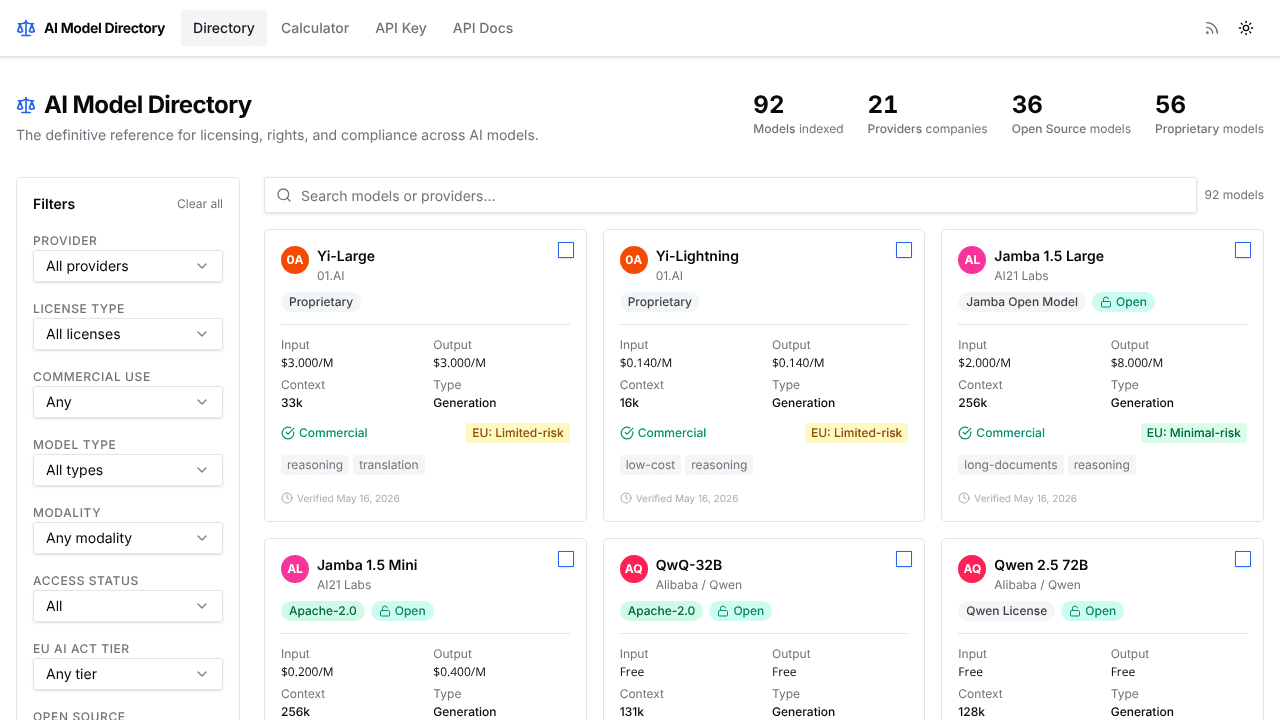Viewport: 1280px width, 720px height.
Task: Click the Jamba 1.5 Large AL avatar
Action: pos(972,260)
